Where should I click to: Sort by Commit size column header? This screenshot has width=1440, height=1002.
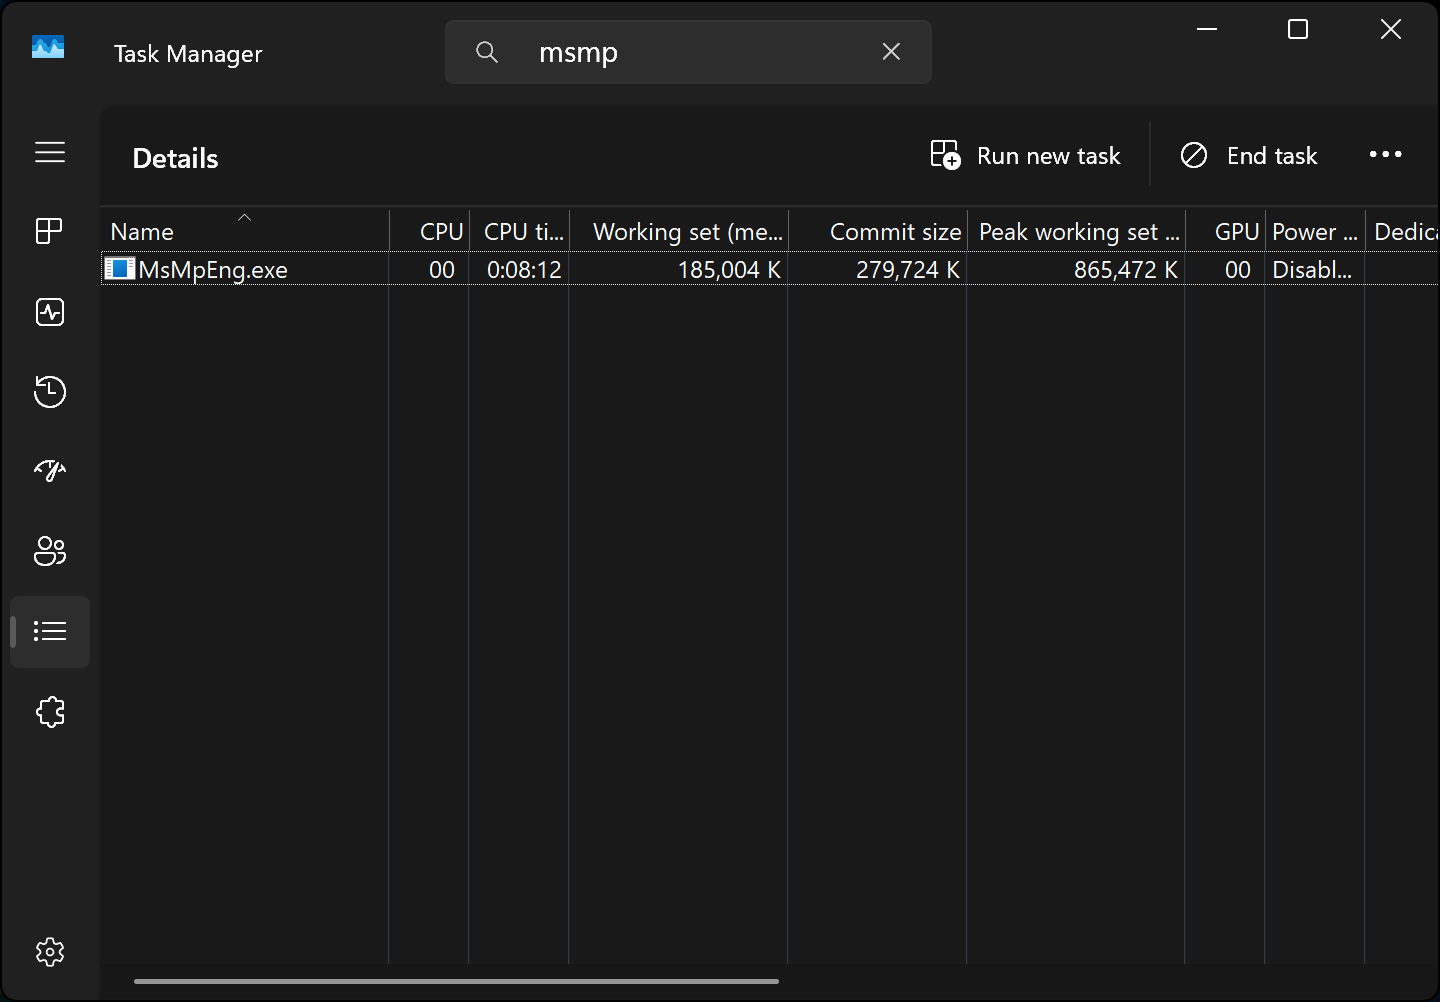click(x=894, y=232)
